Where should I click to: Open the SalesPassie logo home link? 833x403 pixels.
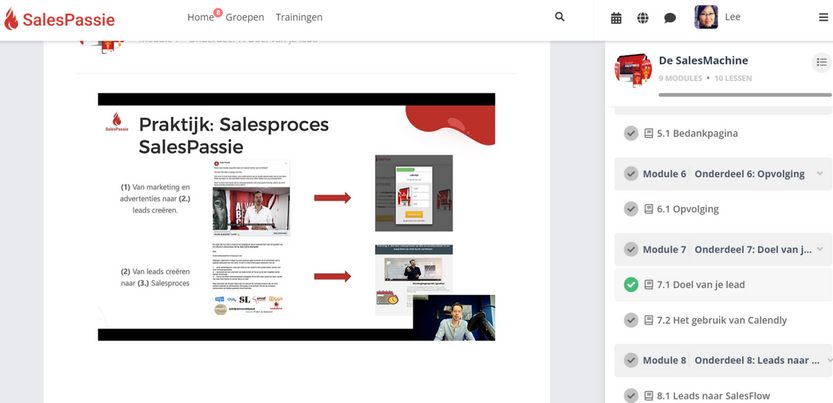tap(59, 20)
